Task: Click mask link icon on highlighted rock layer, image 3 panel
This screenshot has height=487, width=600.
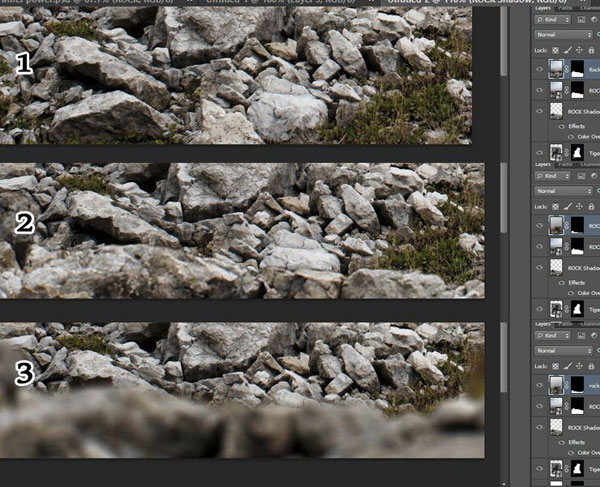Action: click(567, 385)
